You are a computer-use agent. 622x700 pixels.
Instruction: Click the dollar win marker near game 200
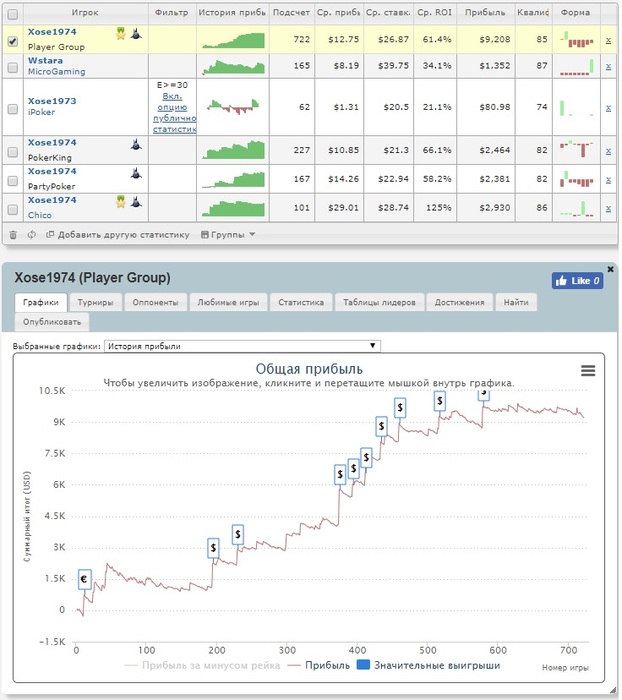pyautogui.click(x=213, y=548)
